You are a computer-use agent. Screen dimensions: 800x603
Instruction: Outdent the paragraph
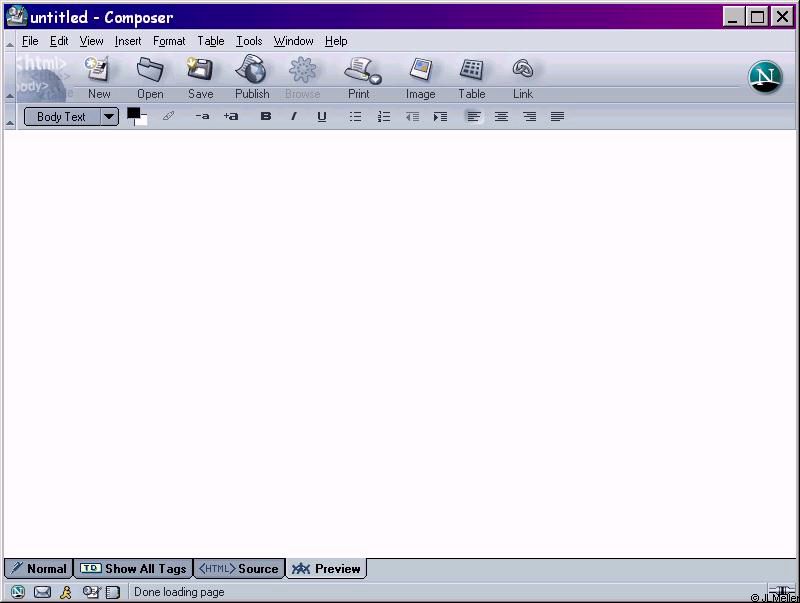(x=412, y=117)
